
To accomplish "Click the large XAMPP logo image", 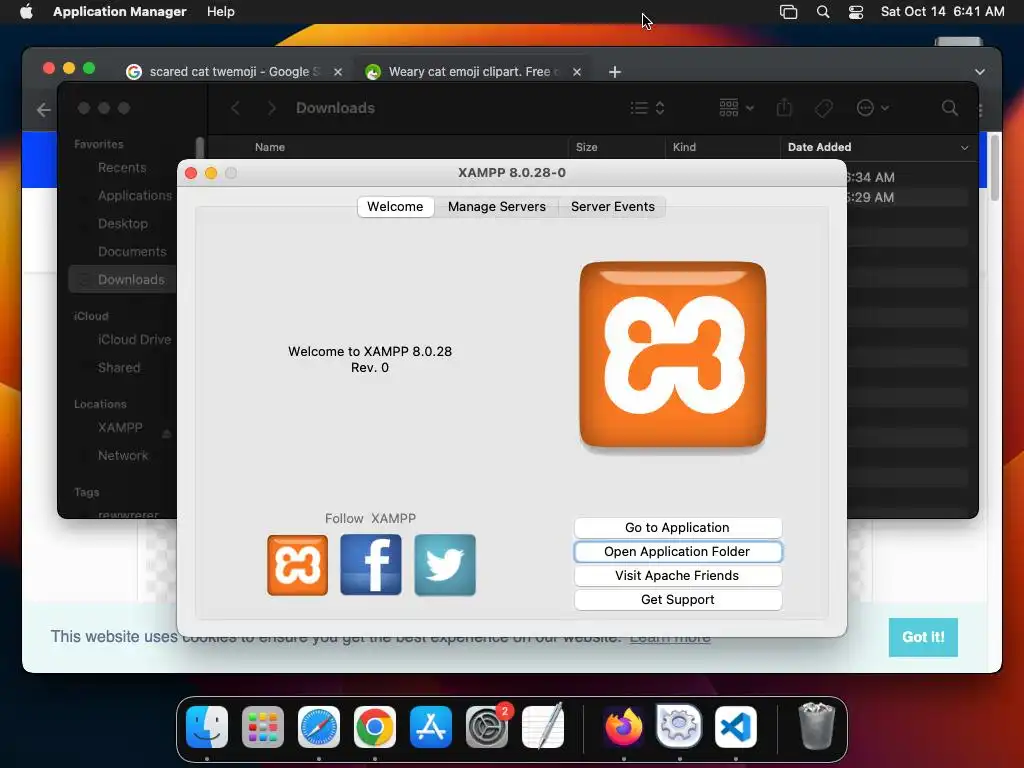I will pos(673,355).
